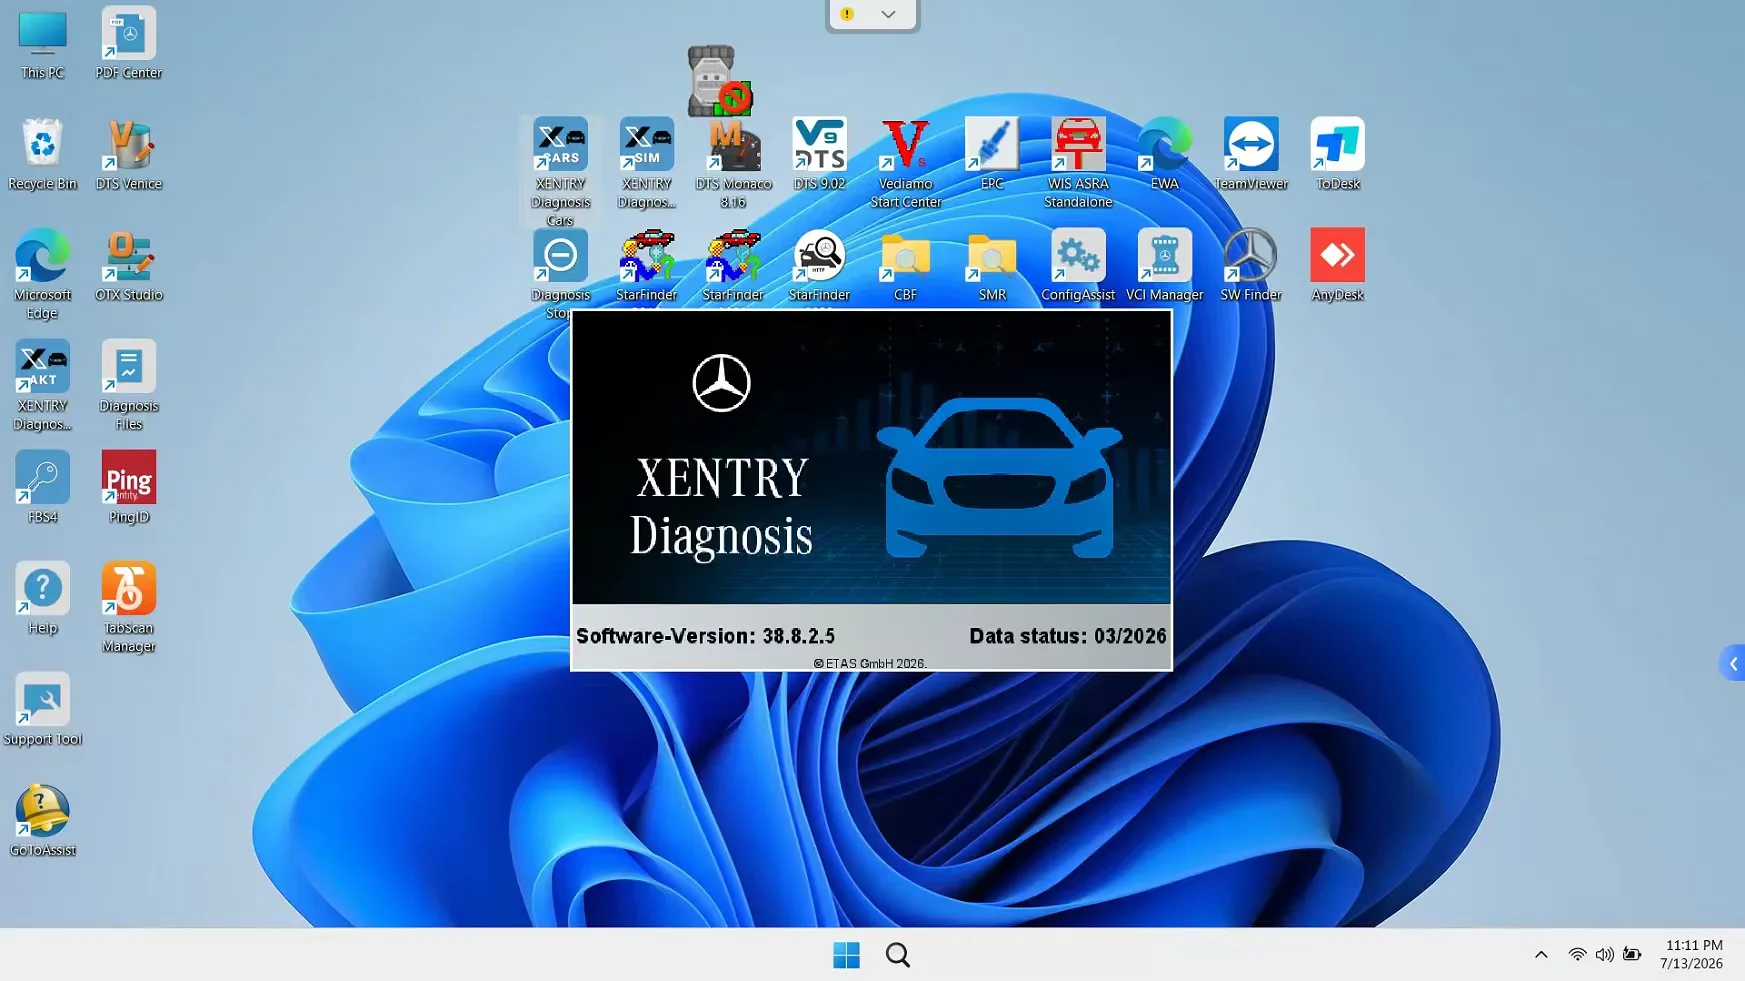Expand the side panel arrow on right edge
The width and height of the screenshot is (1745, 981).
pos(1733,663)
